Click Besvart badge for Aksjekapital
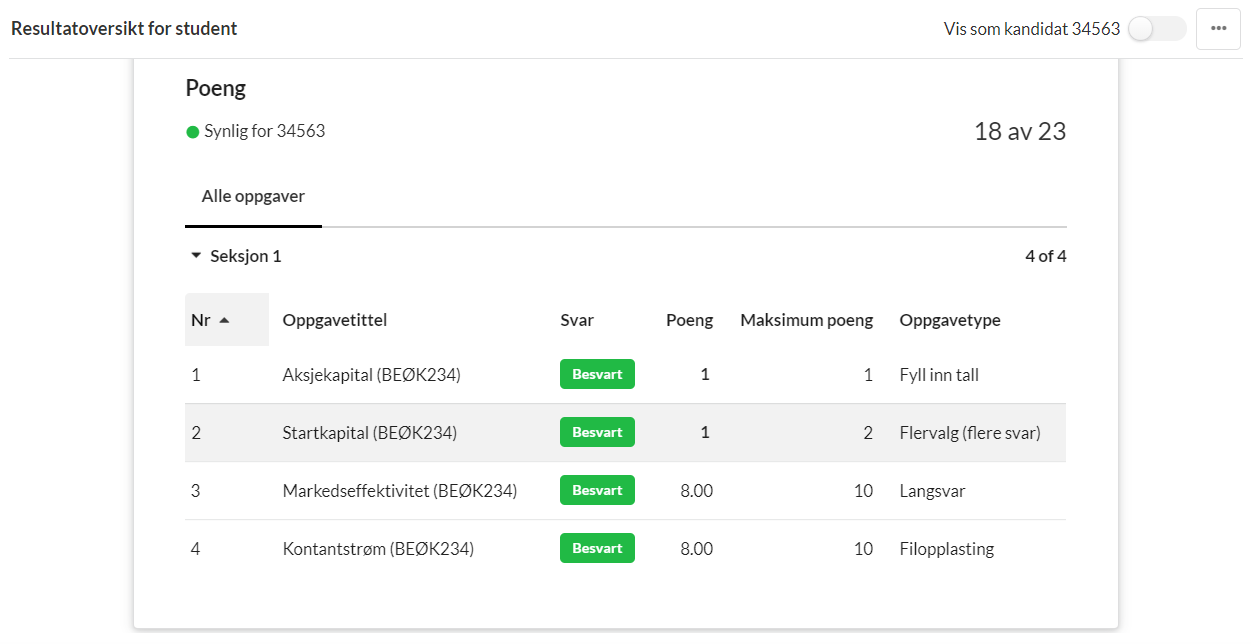 click(x=597, y=374)
